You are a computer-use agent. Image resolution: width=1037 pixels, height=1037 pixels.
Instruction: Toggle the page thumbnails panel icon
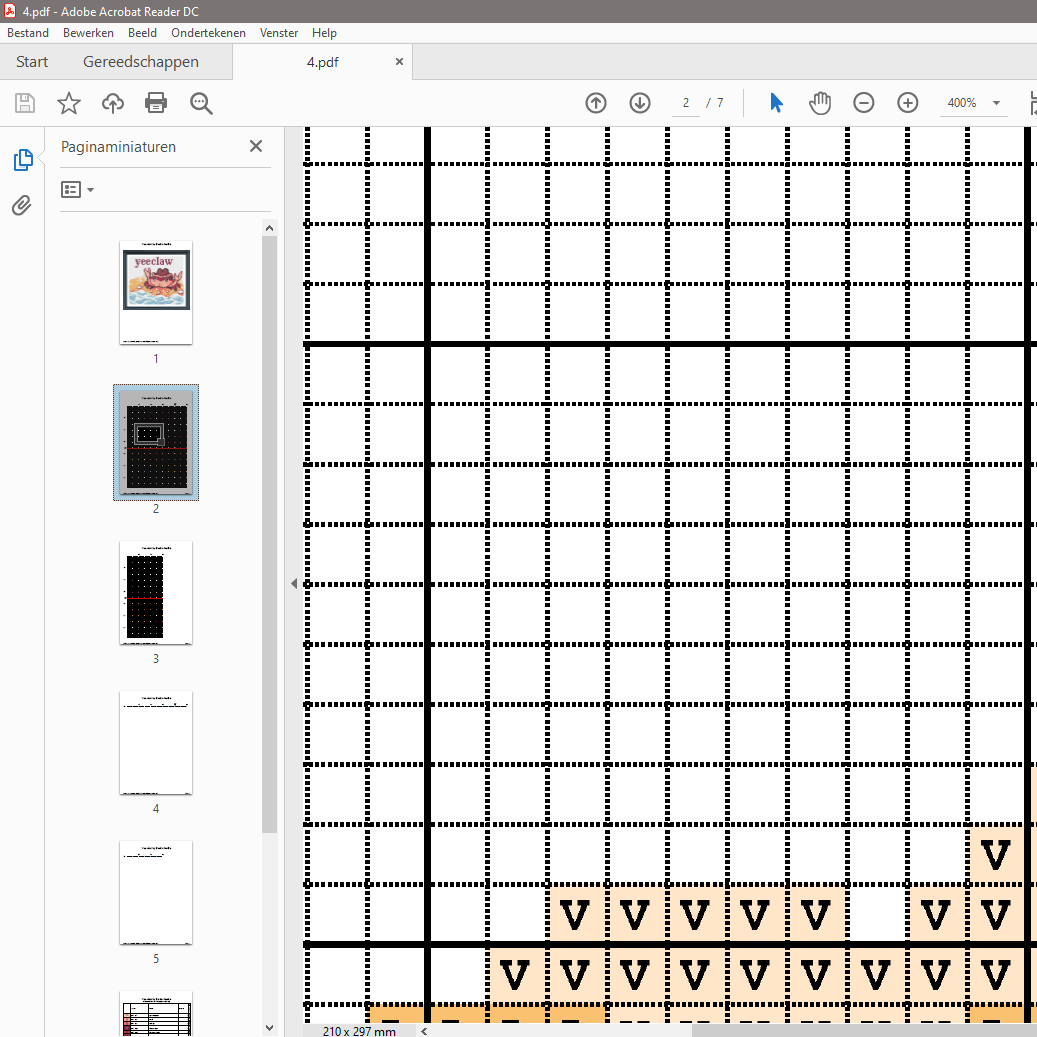(22, 160)
